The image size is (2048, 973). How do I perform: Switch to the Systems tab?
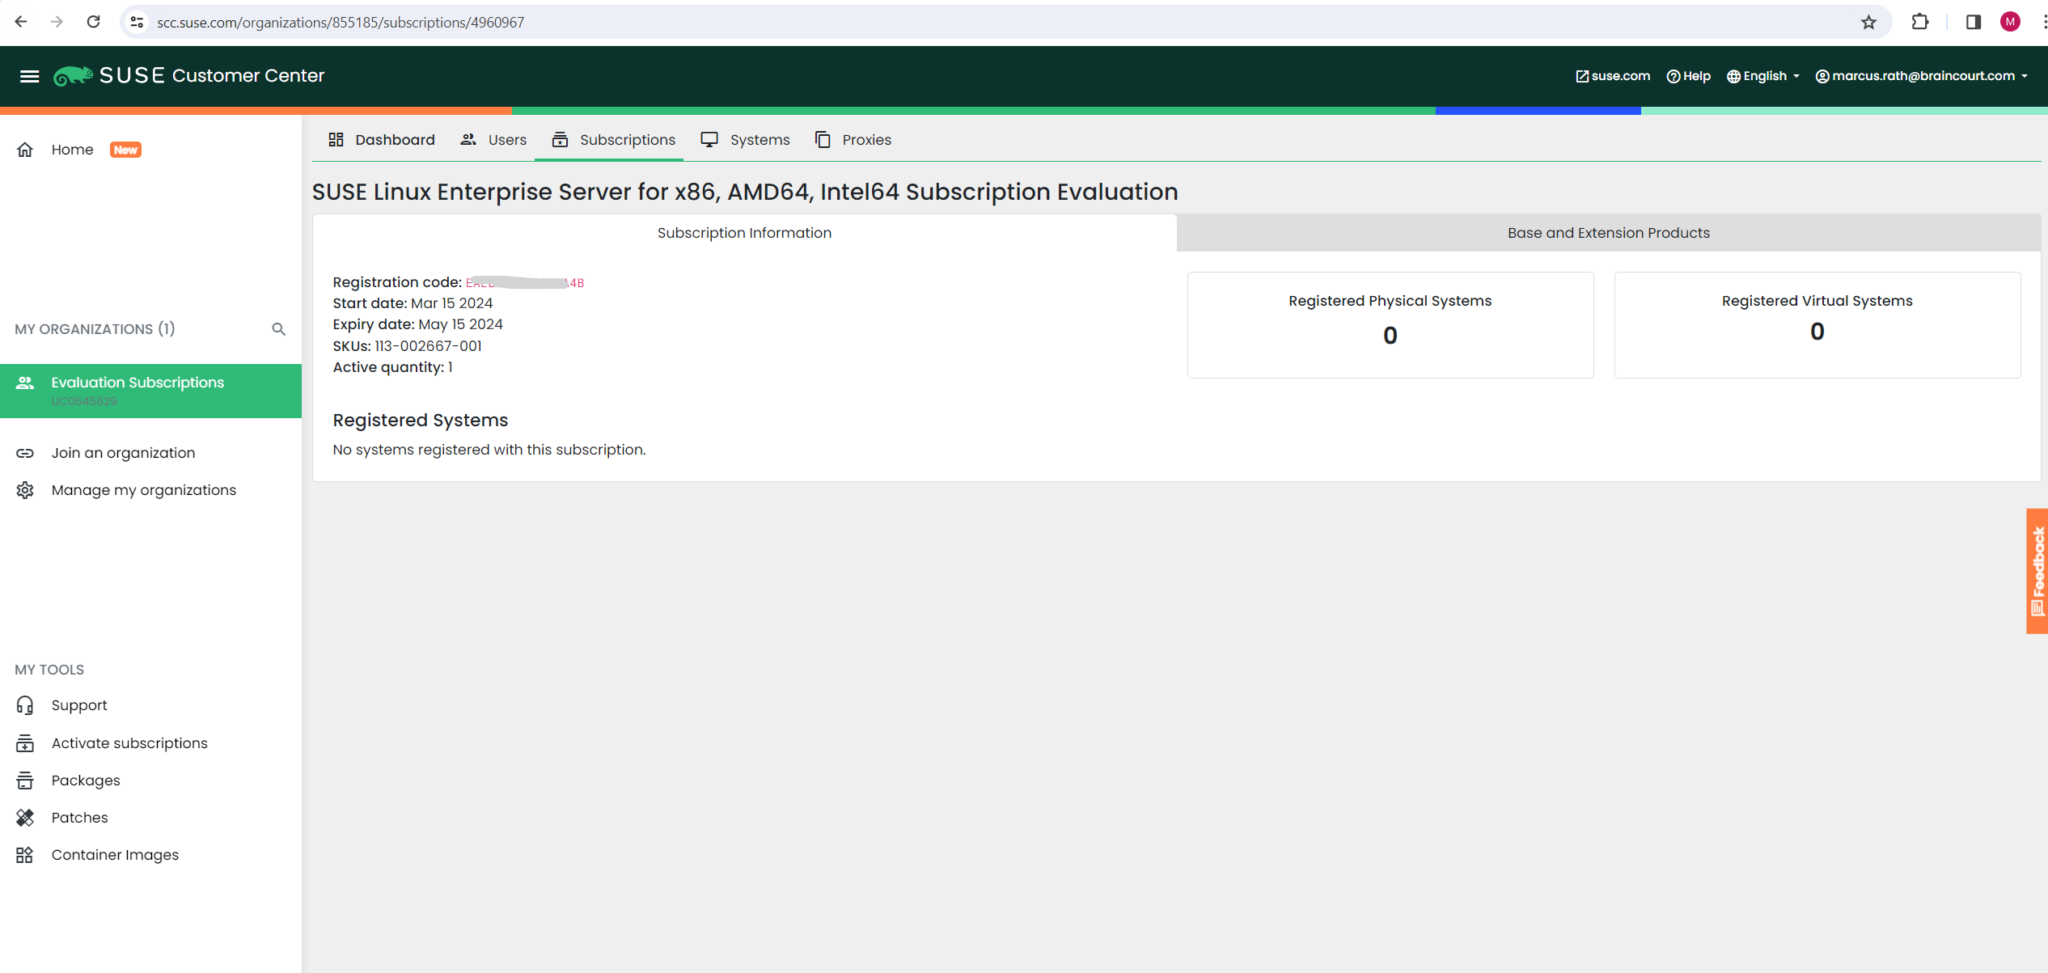tap(745, 140)
